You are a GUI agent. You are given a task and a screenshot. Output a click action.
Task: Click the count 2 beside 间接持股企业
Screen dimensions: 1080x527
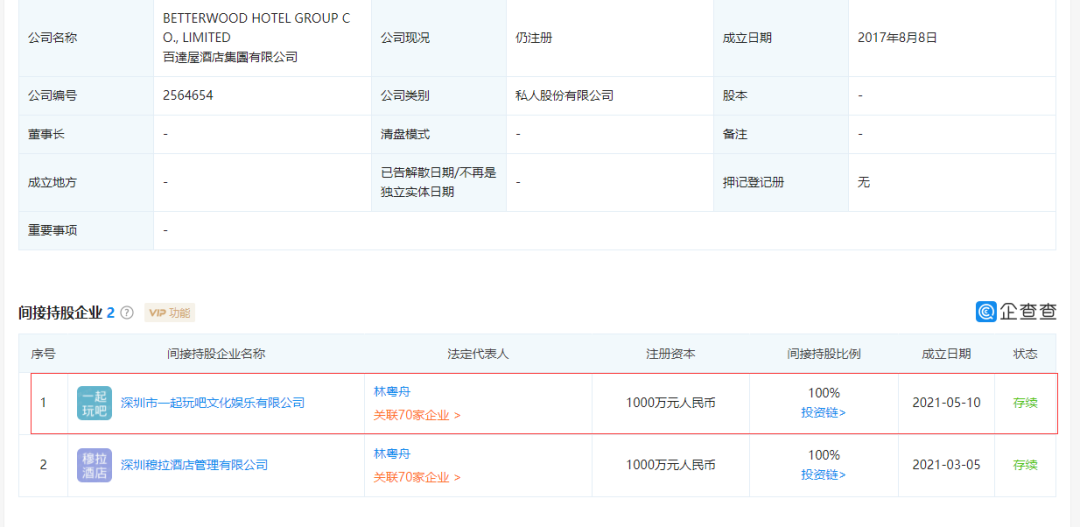pyautogui.click(x=110, y=313)
